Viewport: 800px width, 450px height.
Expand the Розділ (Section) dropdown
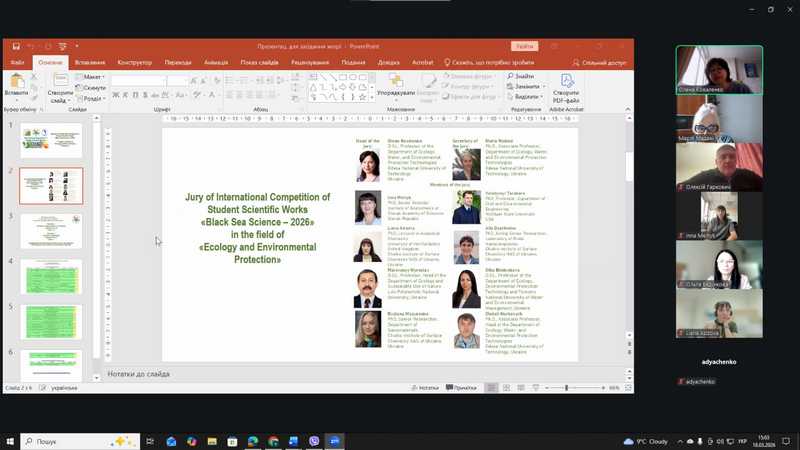[91, 98]
